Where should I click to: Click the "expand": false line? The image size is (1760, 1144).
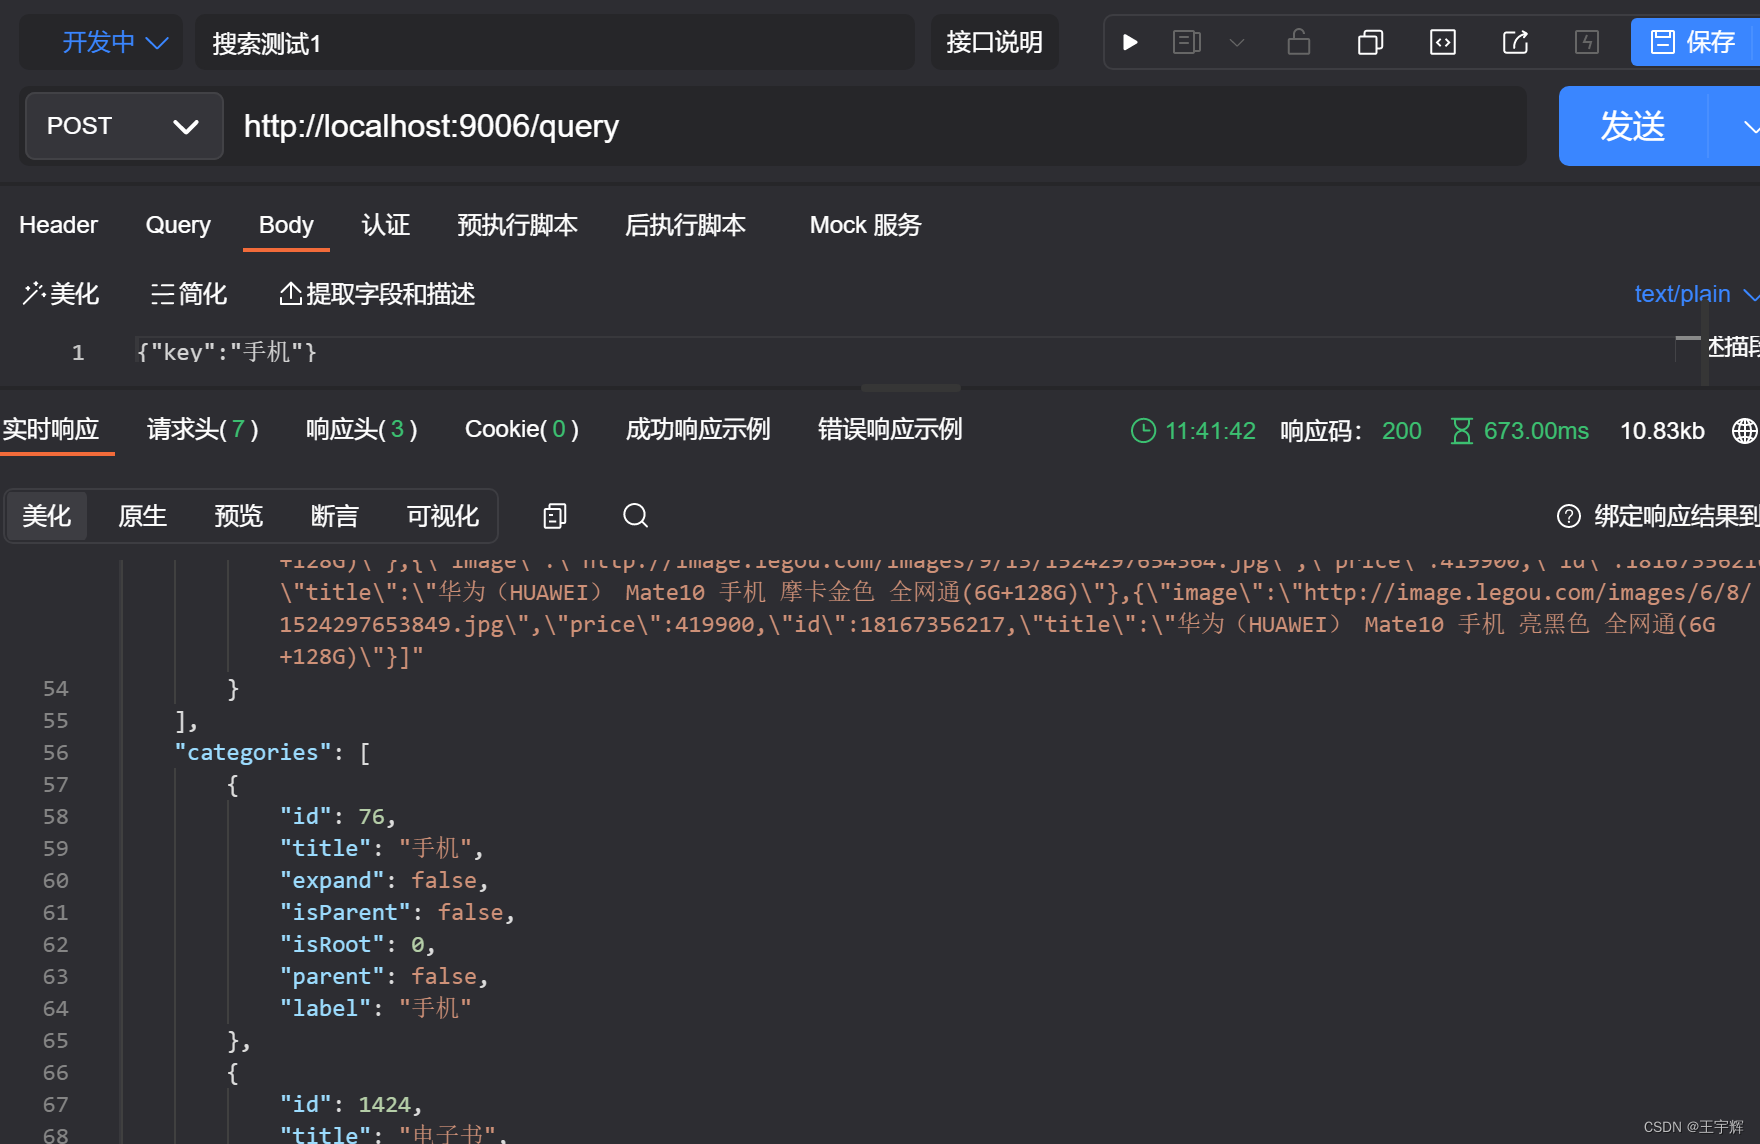pos(384,880)
